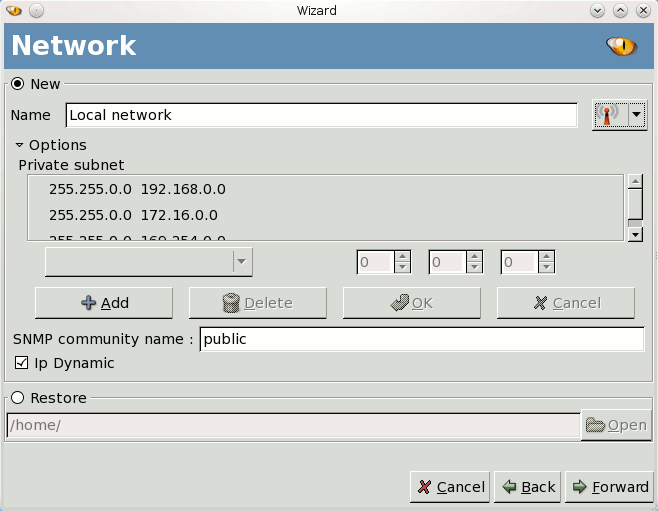Viewport: 658px width, 511px height.
Task: Open the empty subnet combo box
Action: (149, 262)
